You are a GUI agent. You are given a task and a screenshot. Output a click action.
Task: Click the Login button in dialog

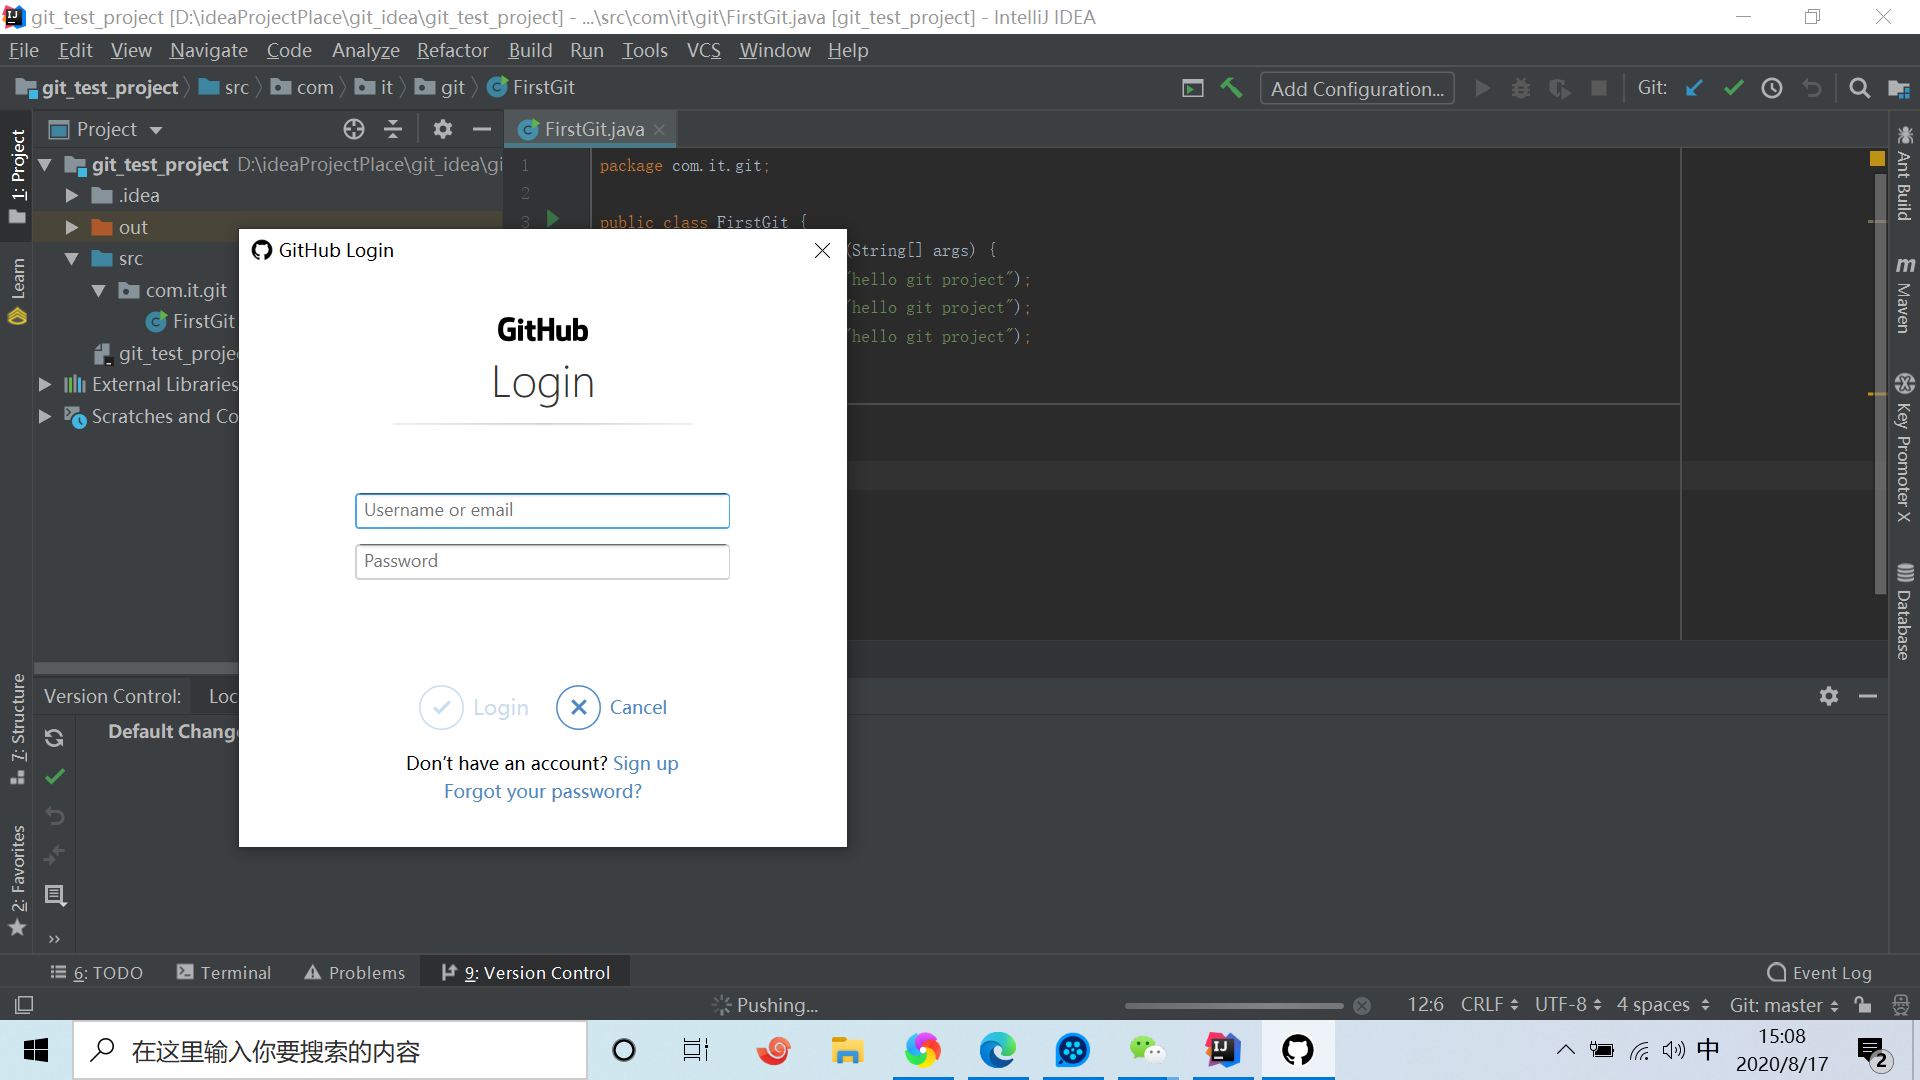474,707
